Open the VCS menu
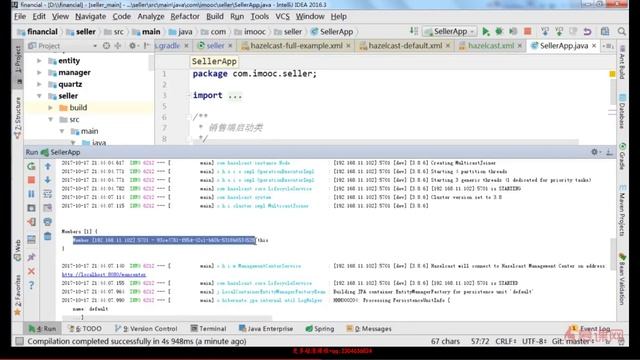640x360 pixels. (x=282, y=16)
